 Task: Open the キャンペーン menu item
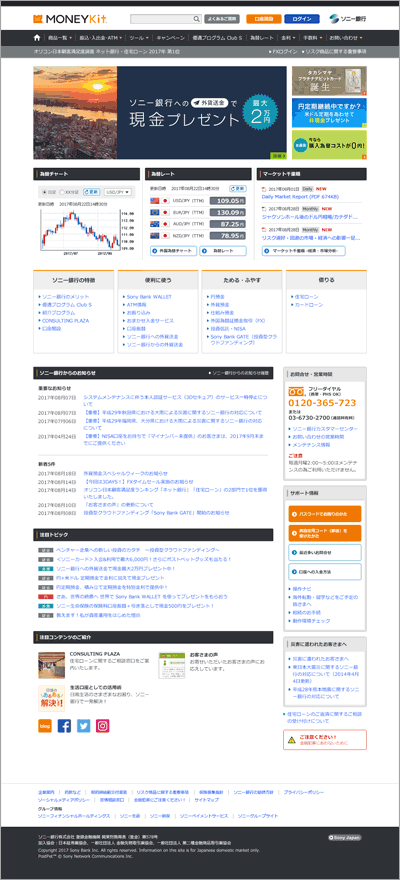(171, 38)
